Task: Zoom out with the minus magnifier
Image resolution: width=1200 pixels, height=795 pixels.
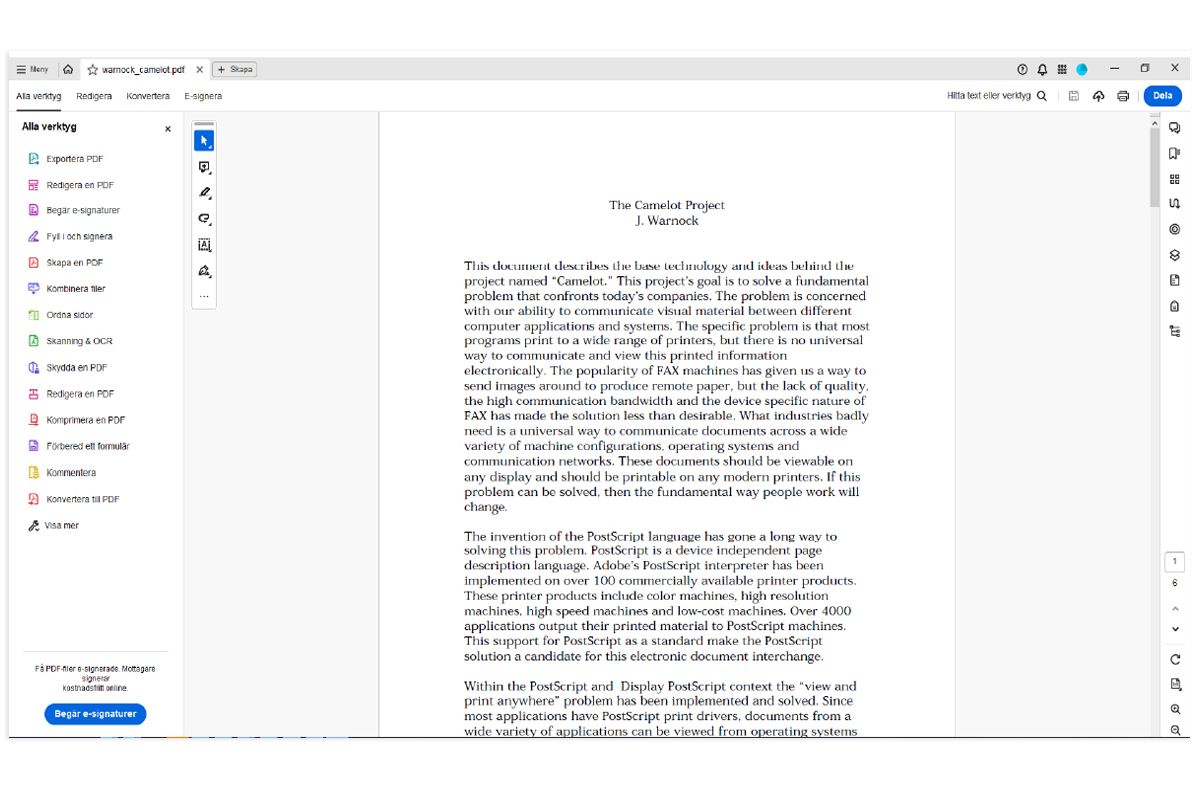Action: pyautogui.click(x=1175, y=731)
